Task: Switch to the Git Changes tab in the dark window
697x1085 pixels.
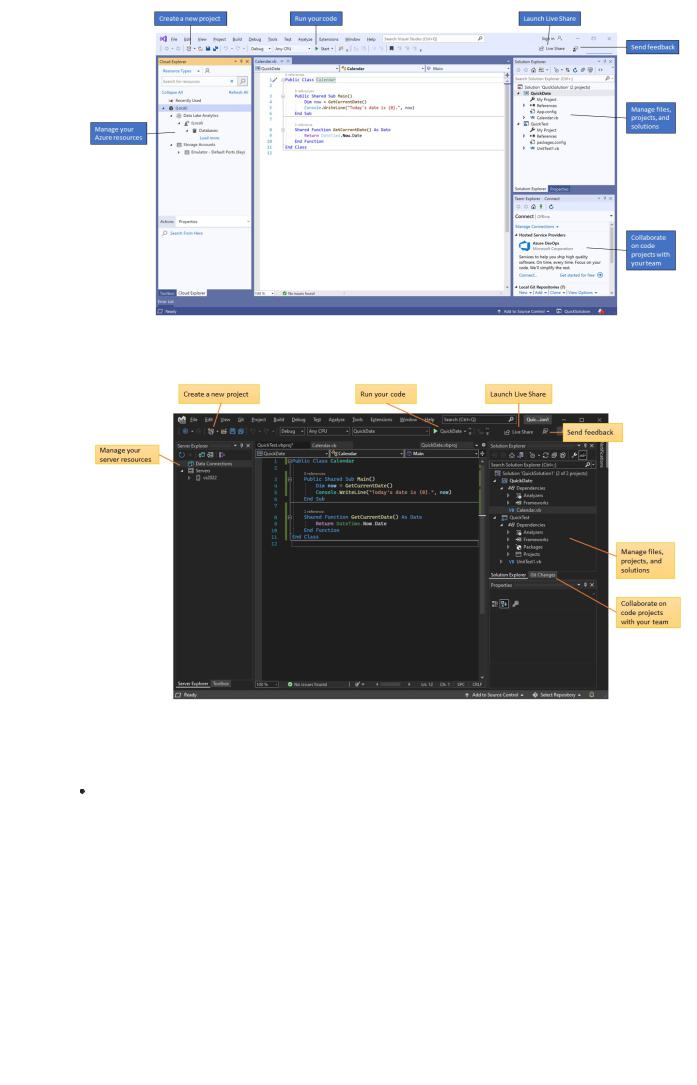Action: tap(543, 575)
